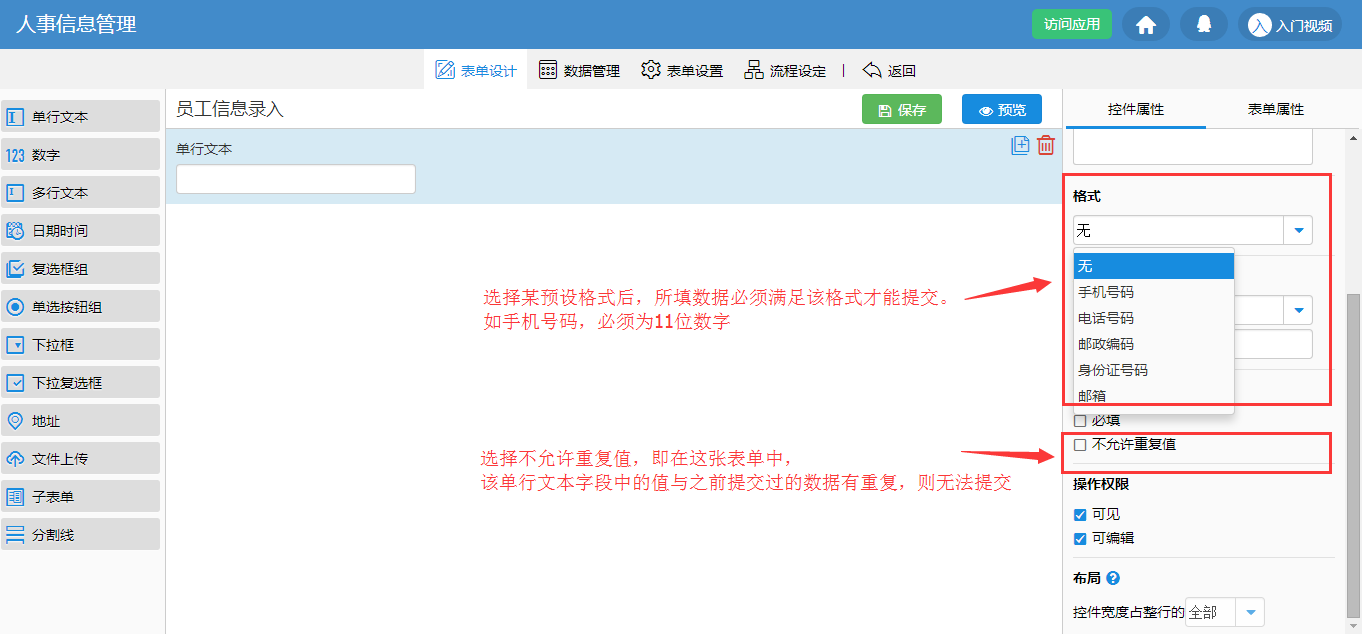Add a 单选按钮组 control

[80, 306]
